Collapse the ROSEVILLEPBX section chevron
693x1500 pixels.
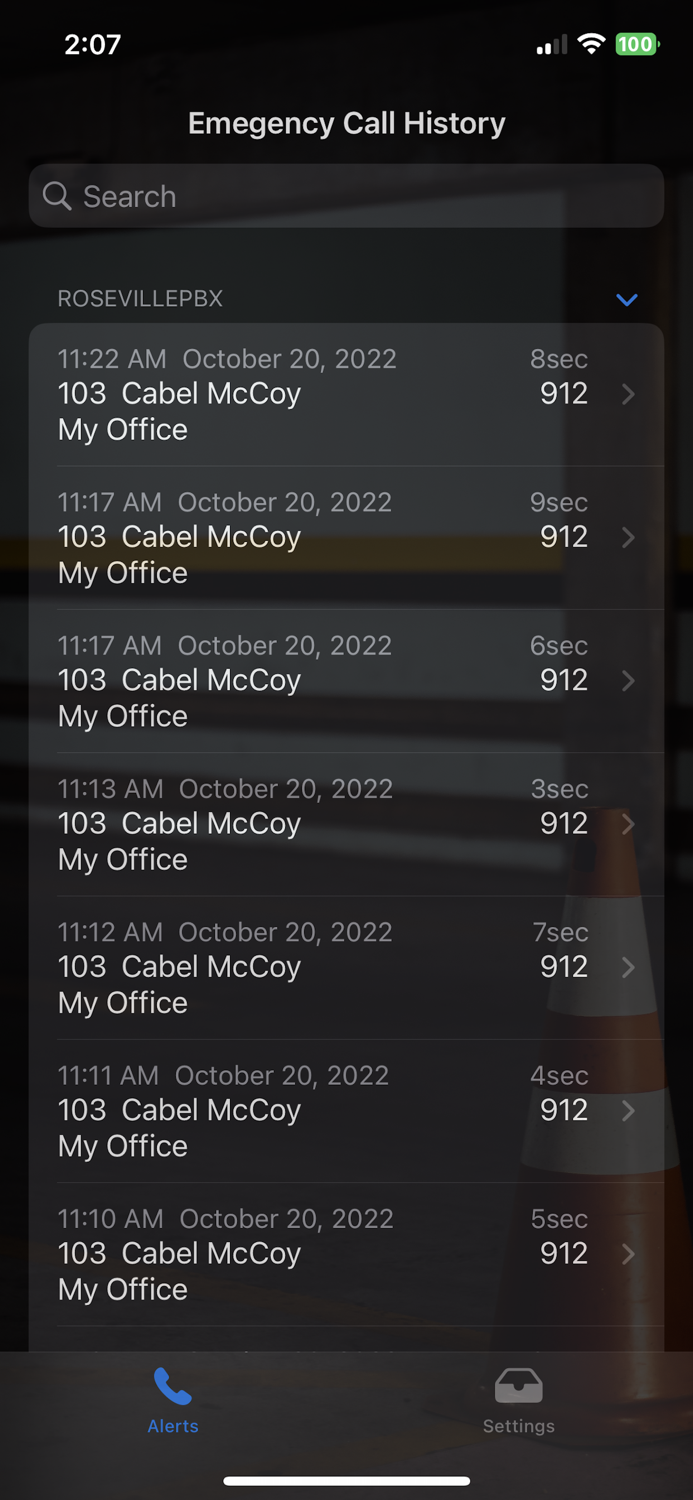[626, 299]
